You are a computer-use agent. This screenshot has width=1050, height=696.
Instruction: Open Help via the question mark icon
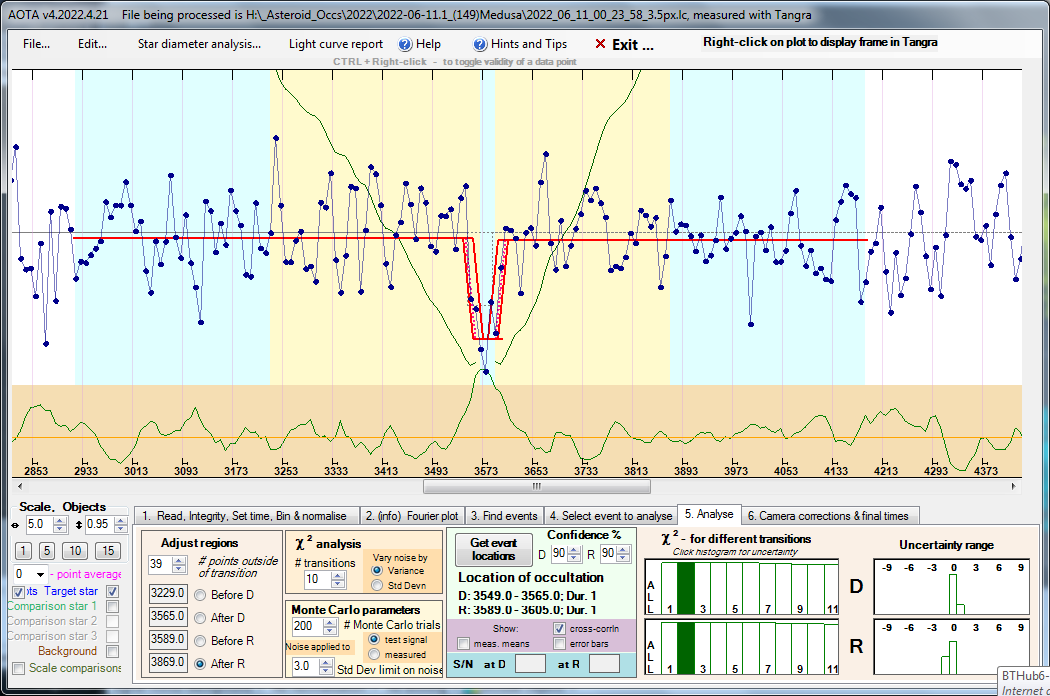tap(405, 45)
